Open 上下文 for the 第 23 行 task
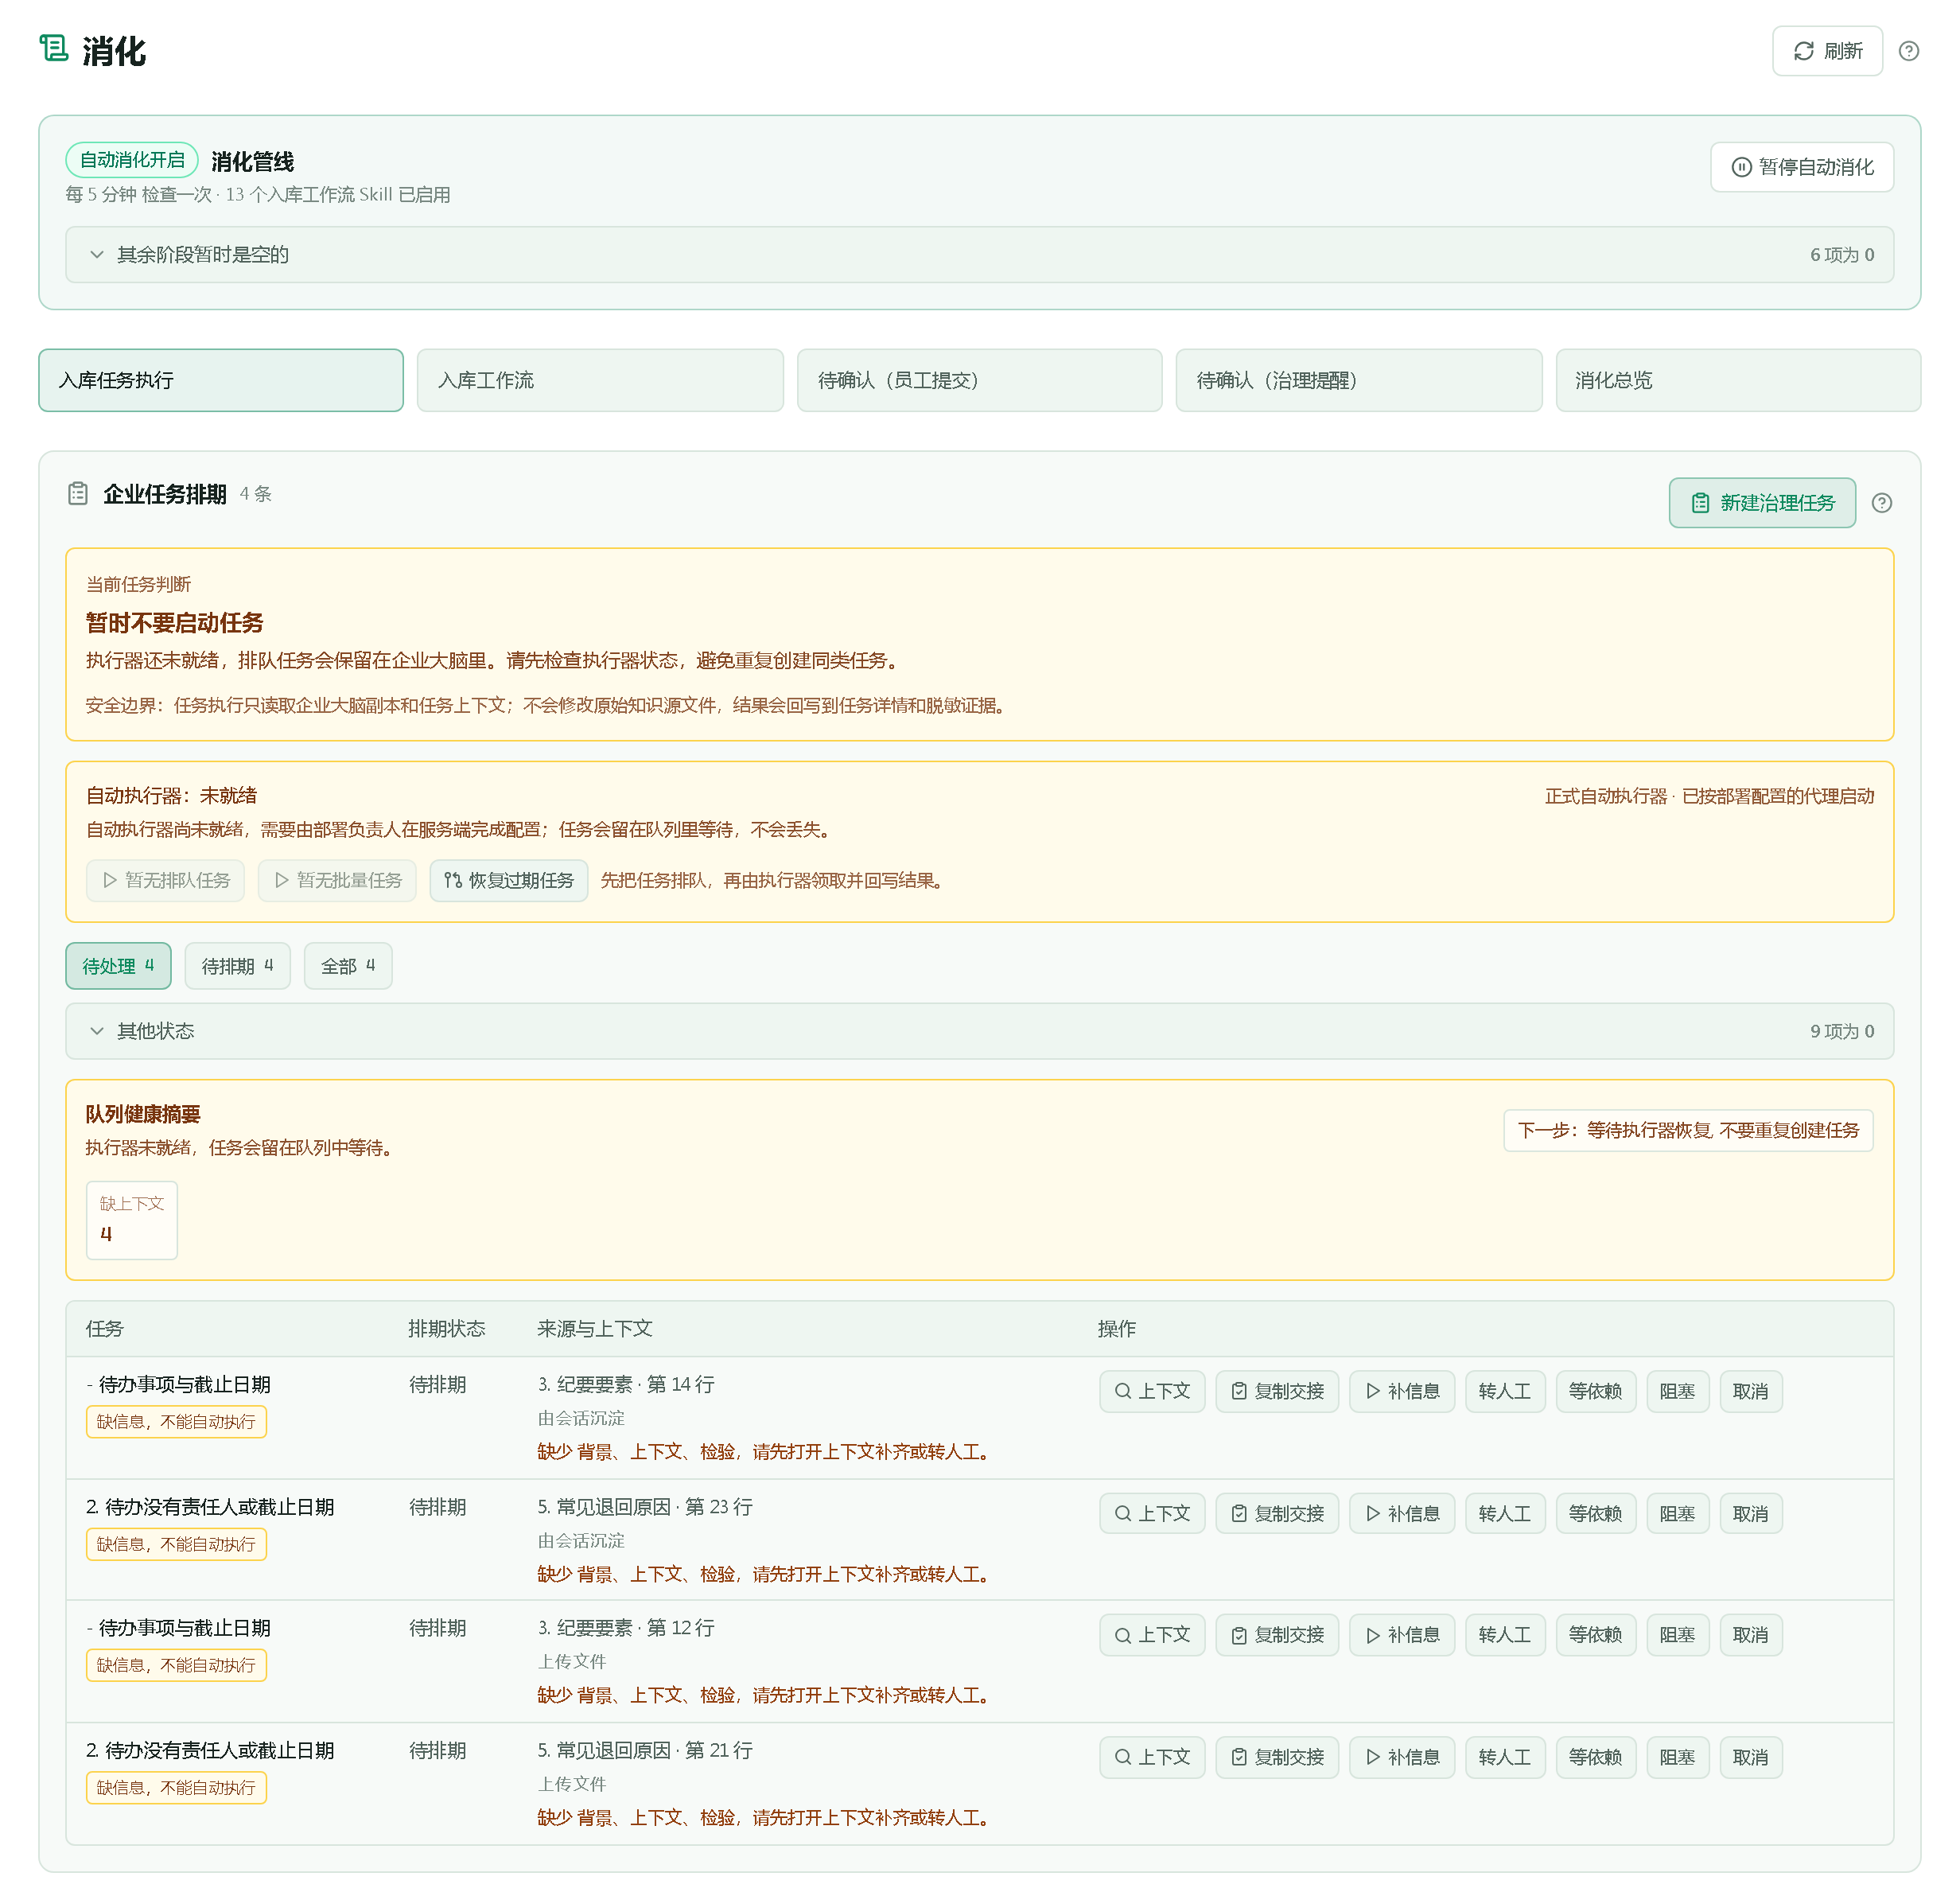Screen dimensions: 1960x1892 pos(1152,1514)
